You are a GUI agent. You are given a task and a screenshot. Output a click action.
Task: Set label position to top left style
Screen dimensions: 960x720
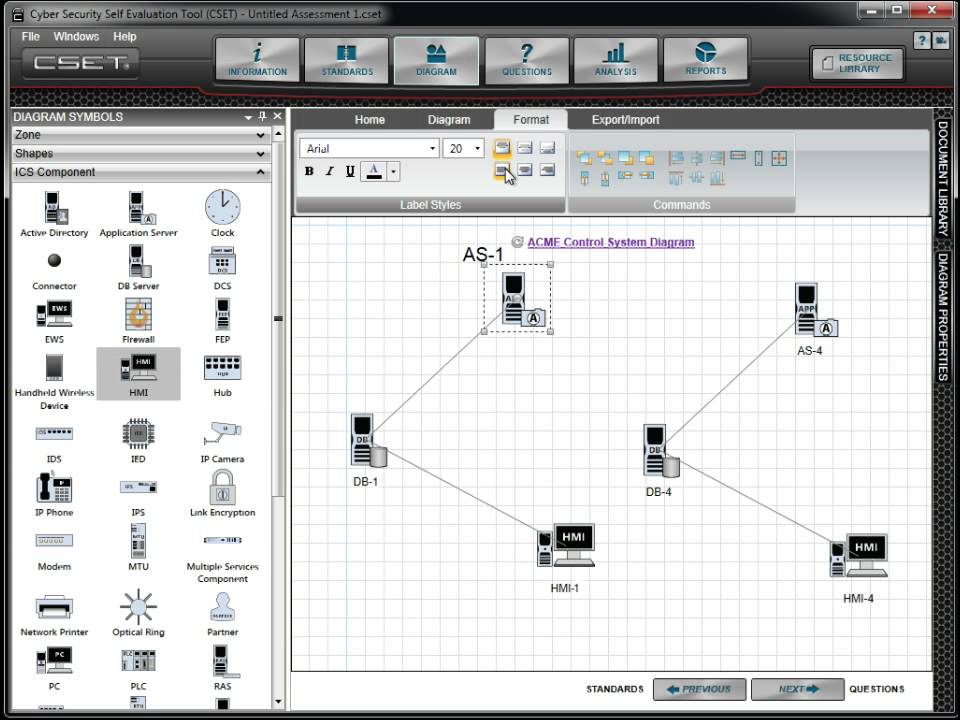[x=502, y=148]
